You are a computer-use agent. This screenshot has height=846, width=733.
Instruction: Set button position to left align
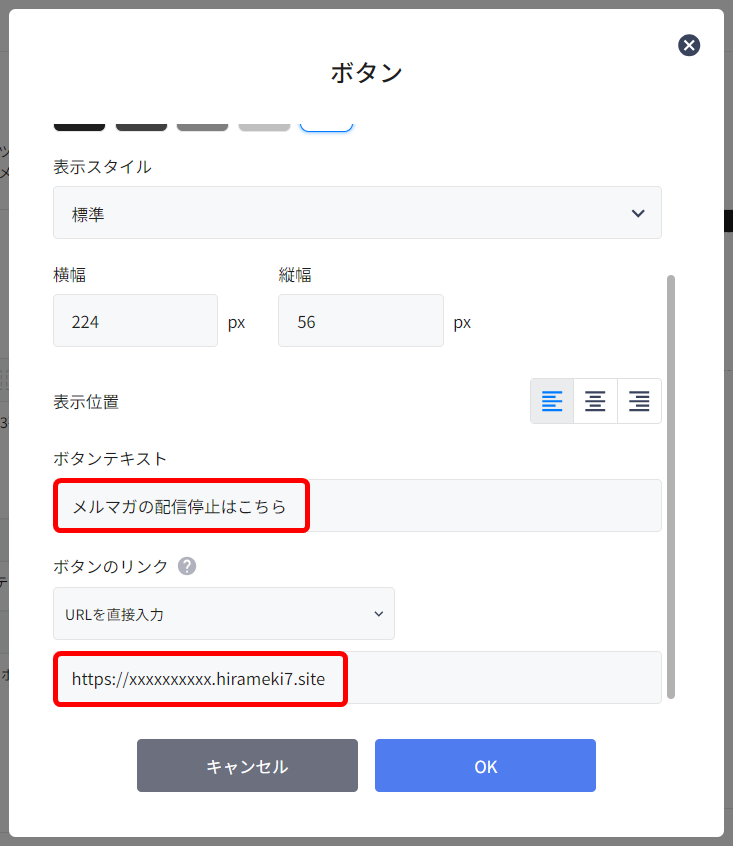click(552, 402)
